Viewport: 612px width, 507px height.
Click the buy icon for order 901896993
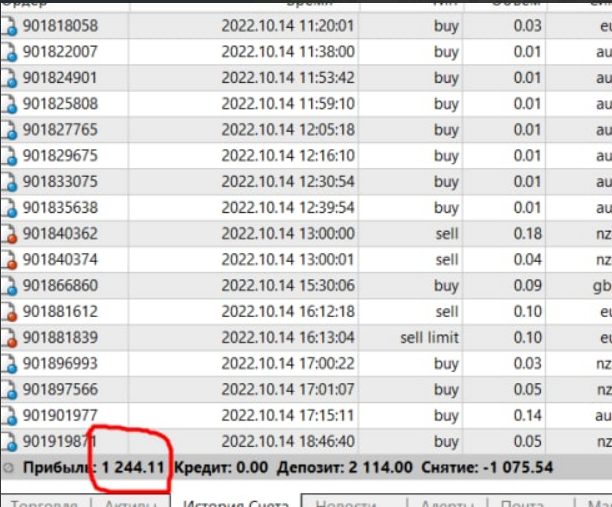click(9, 364)
